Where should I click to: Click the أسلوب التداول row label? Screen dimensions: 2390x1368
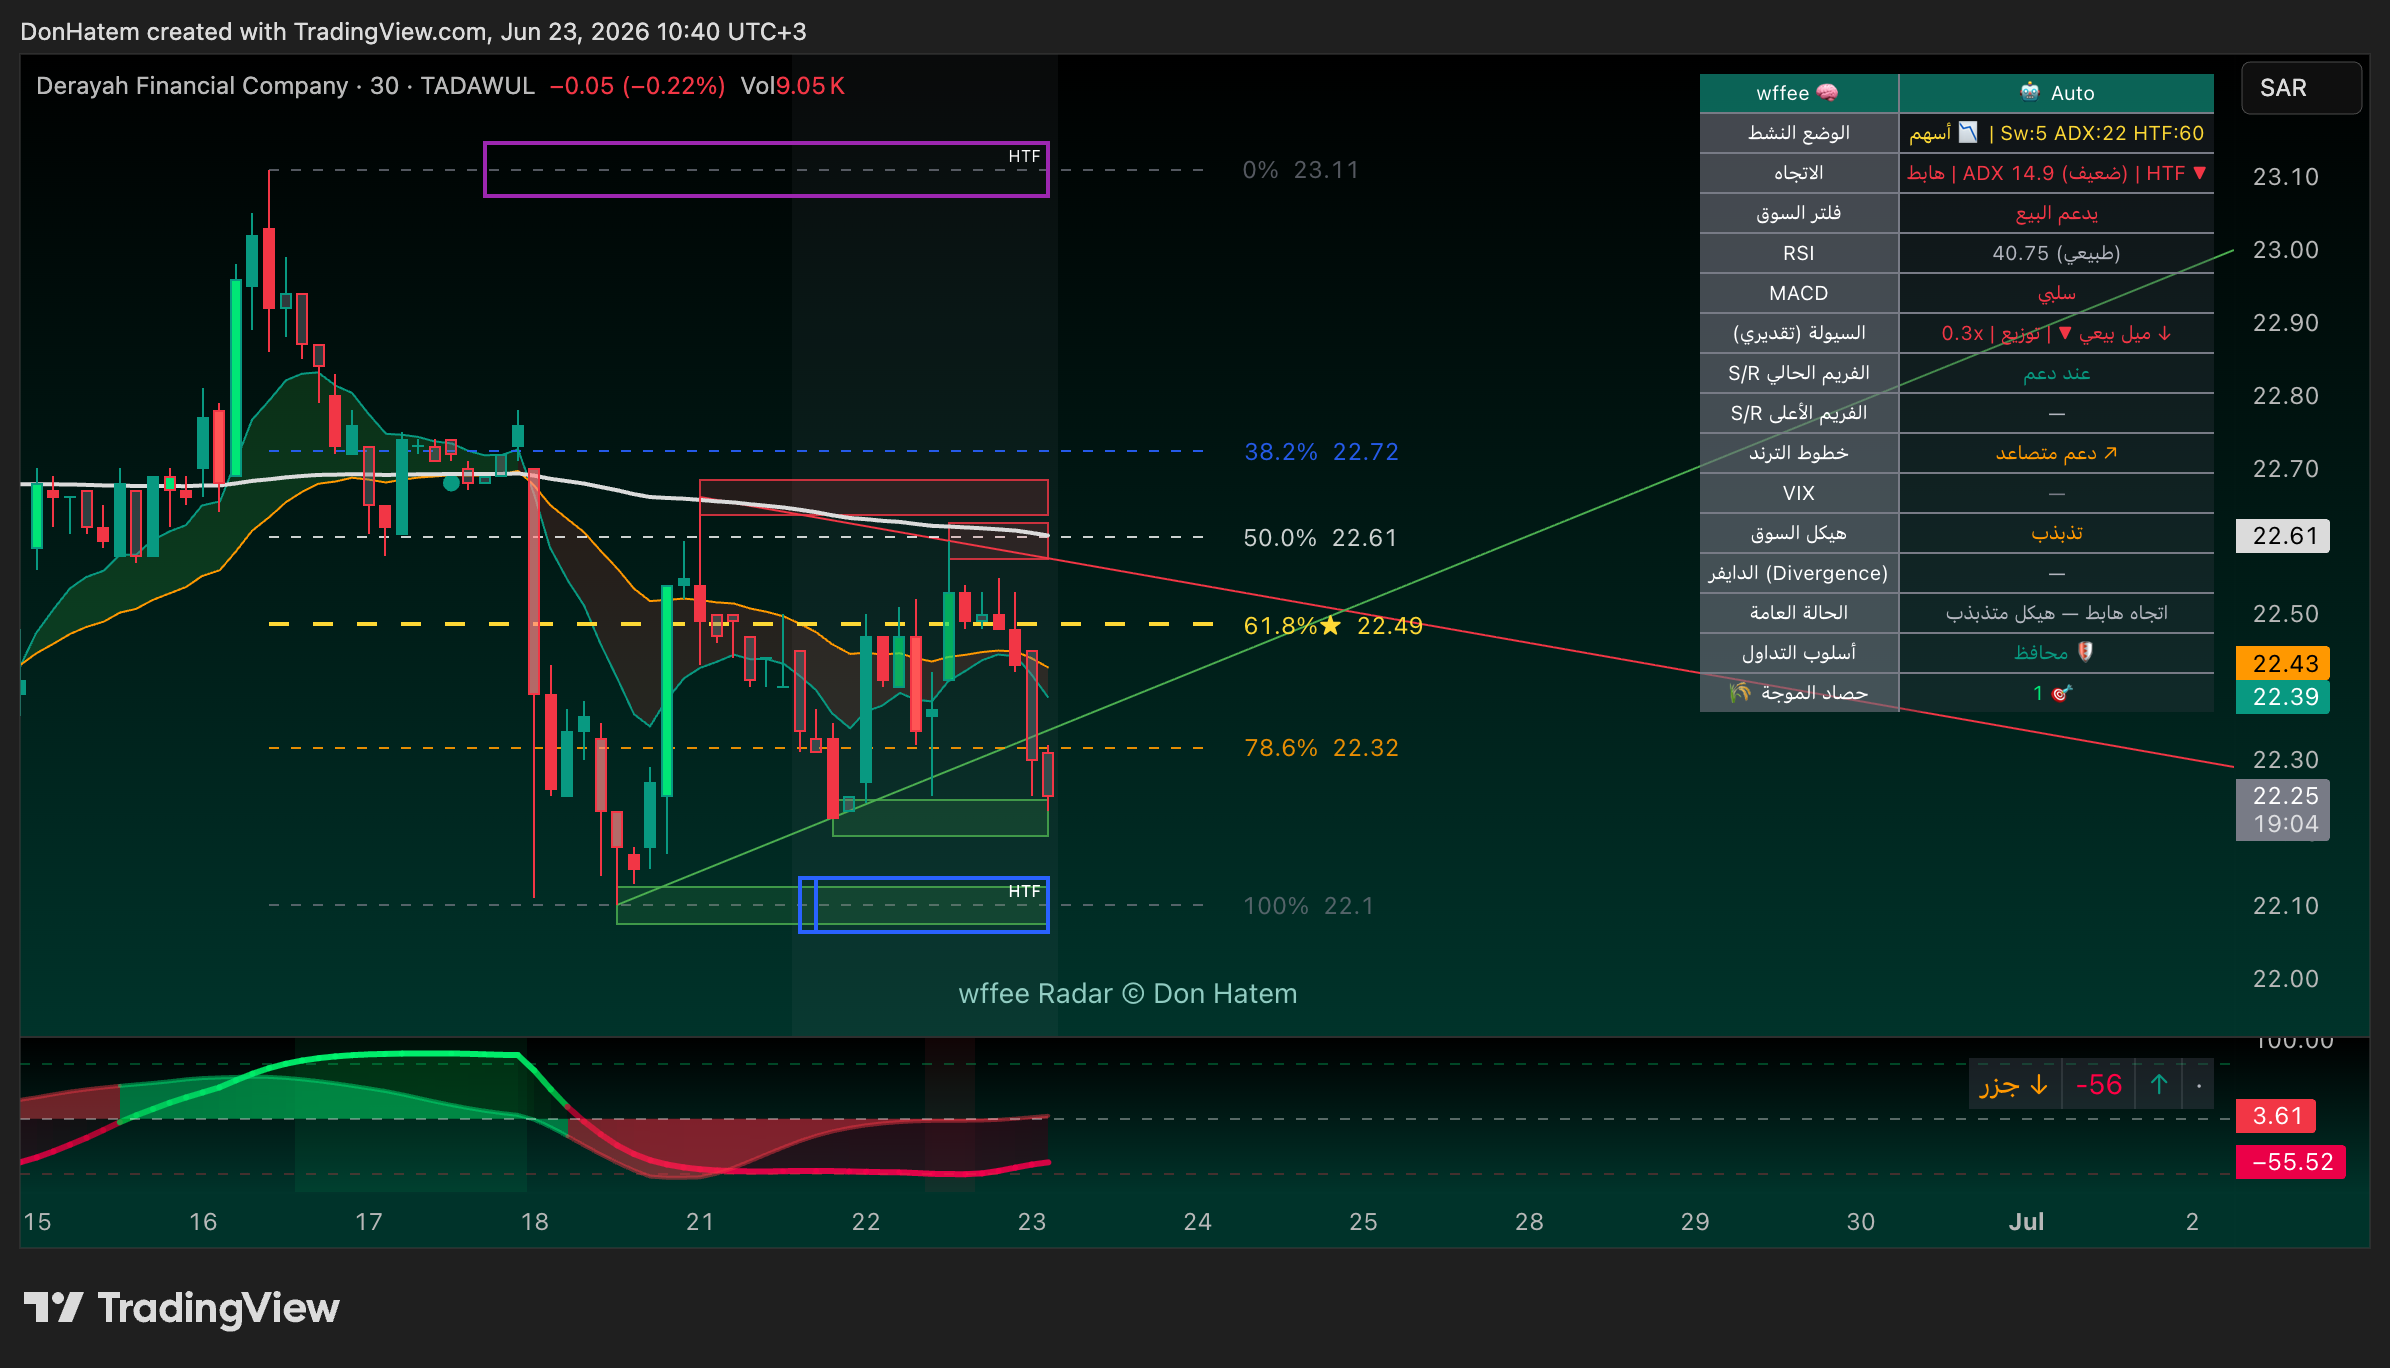[x=1799, y=653]
